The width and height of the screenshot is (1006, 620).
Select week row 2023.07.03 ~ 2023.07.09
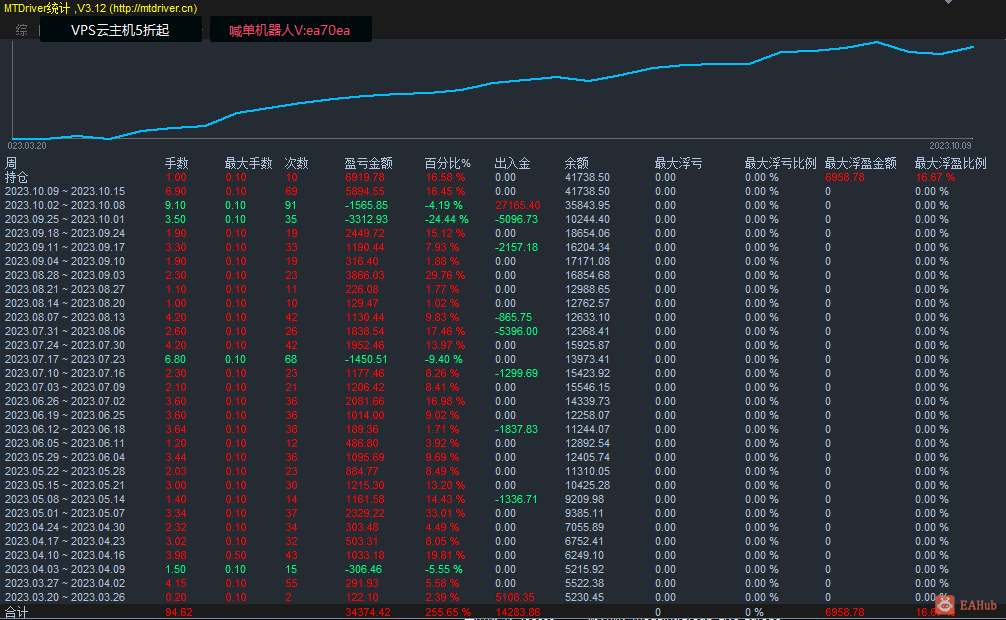[x=65, y=387]
